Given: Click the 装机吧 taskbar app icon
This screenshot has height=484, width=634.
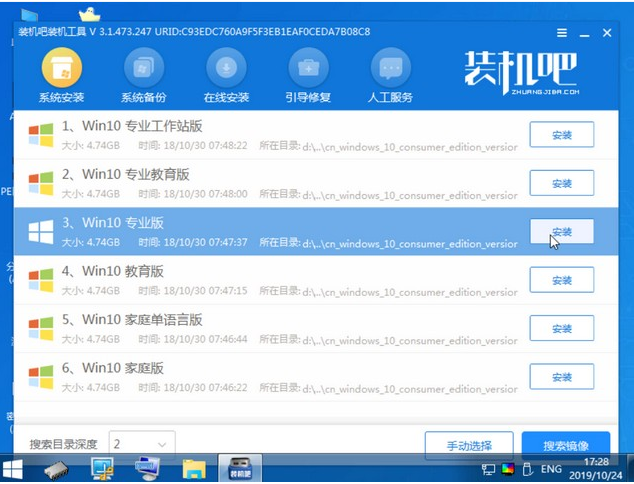Looking at the screenshot, I should click(x=240, y=469).
